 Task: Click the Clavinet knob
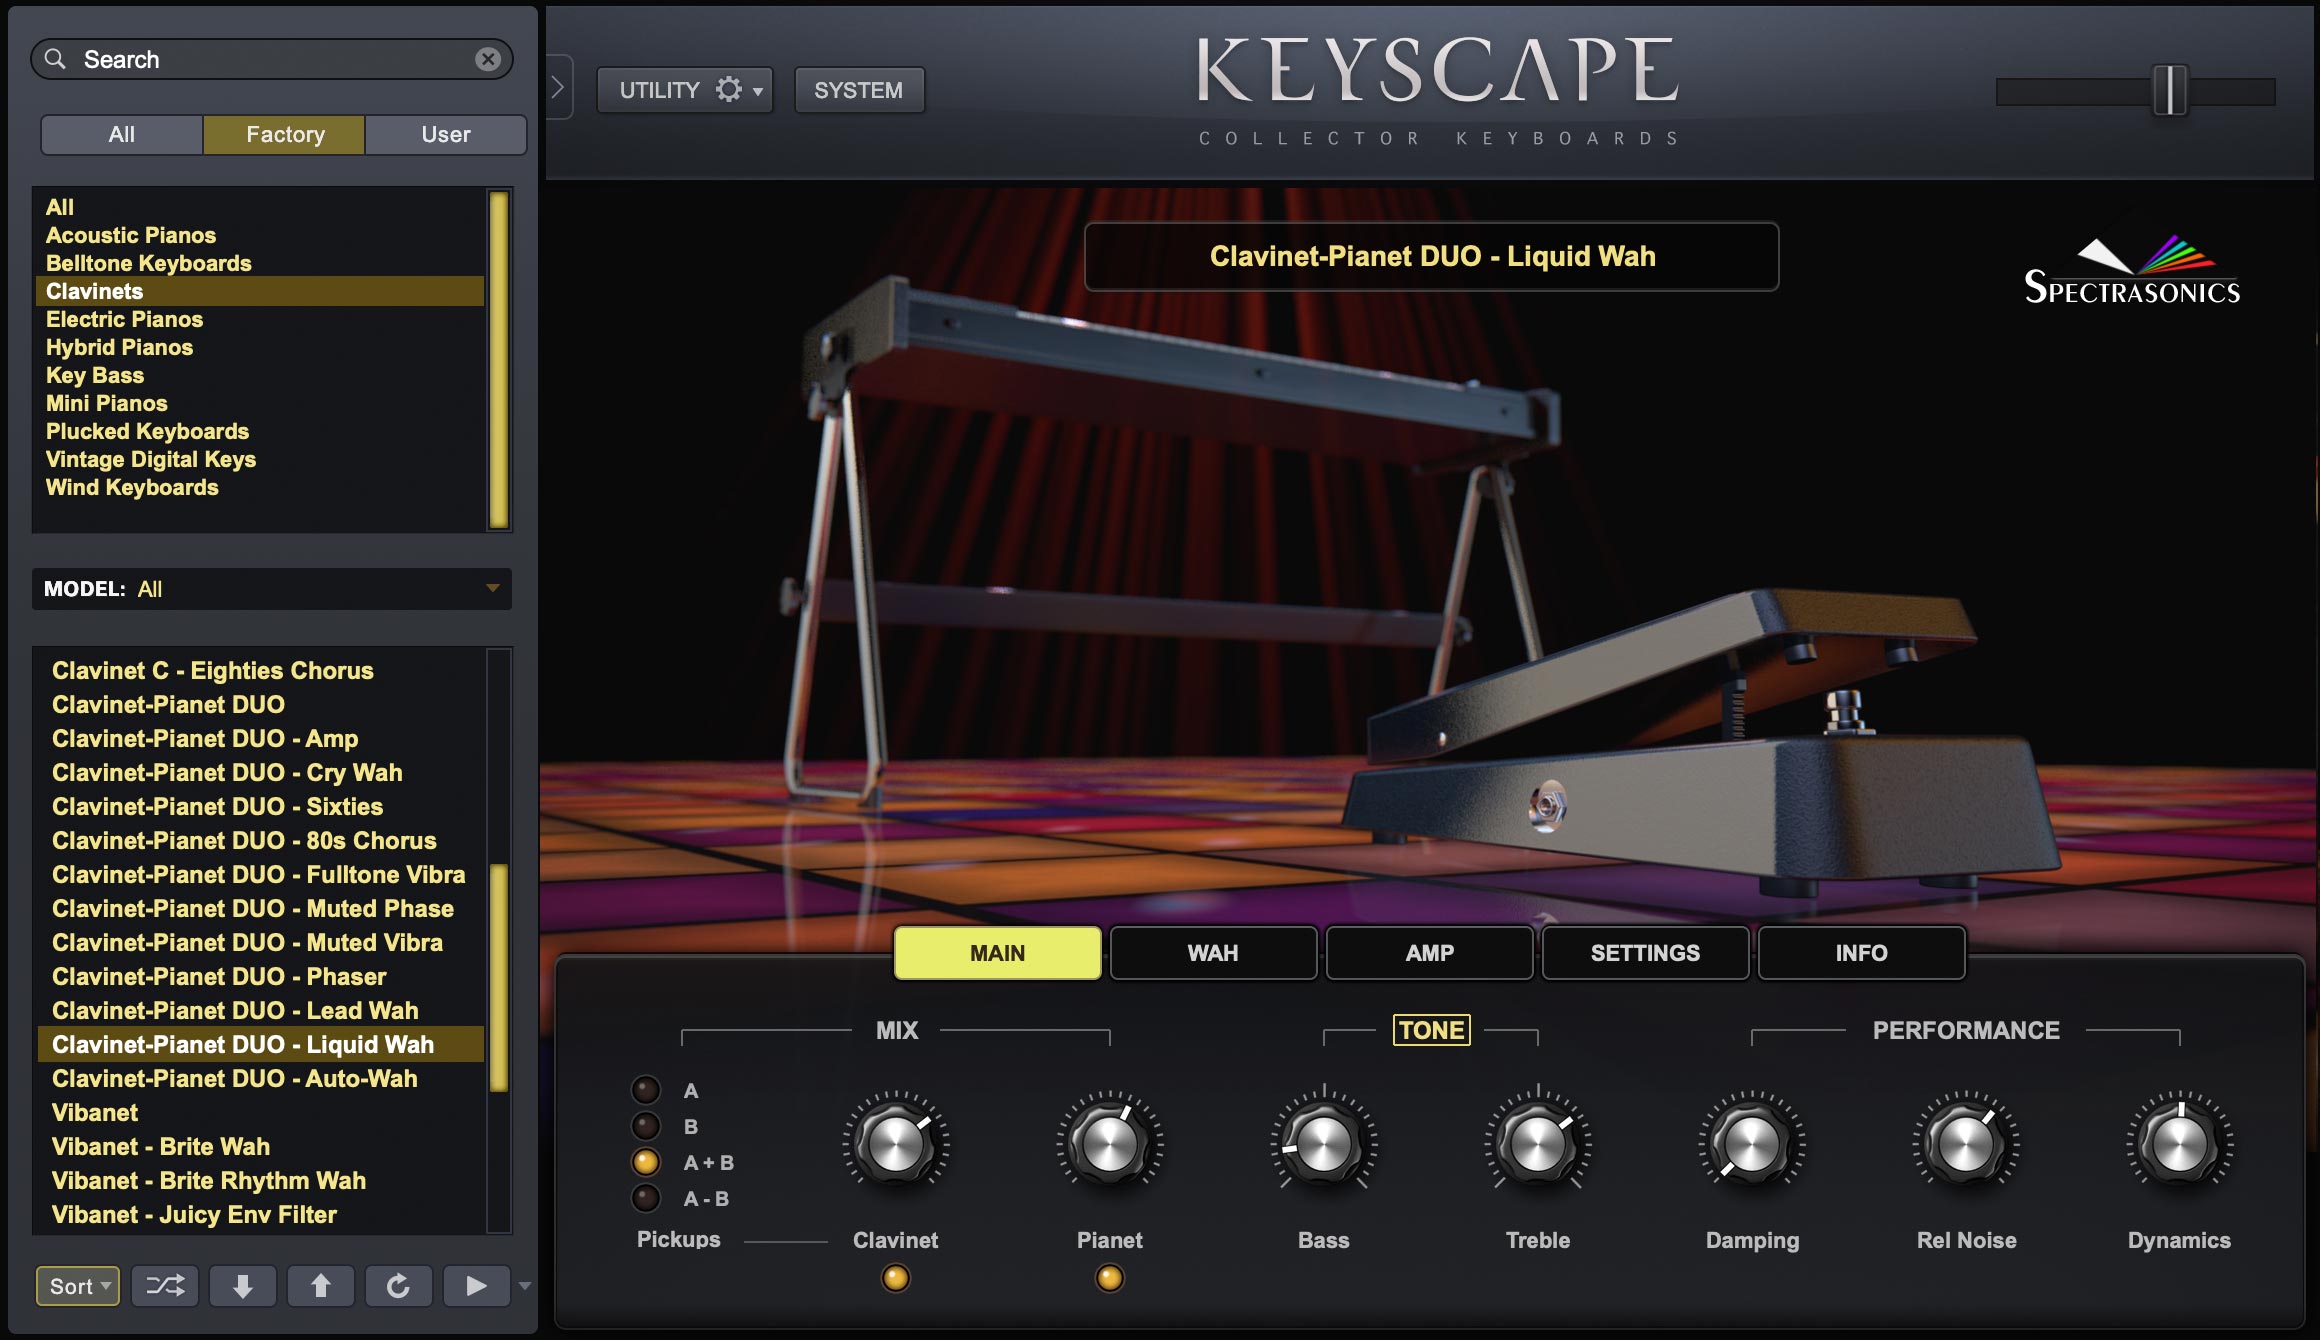click(x=896, y=1143)
